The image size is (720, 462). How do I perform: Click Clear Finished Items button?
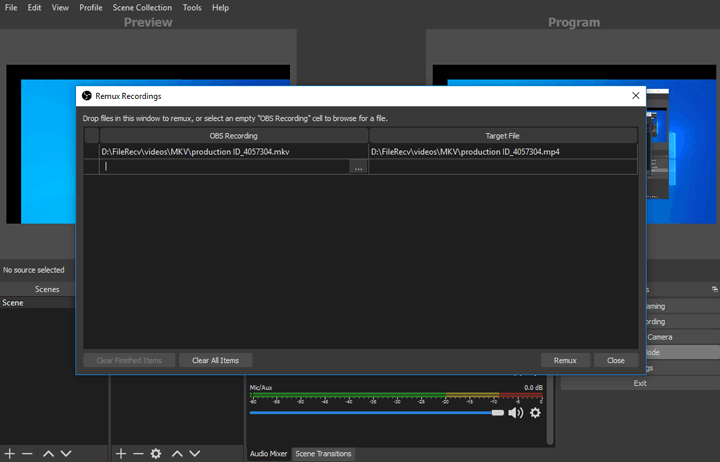129,361
